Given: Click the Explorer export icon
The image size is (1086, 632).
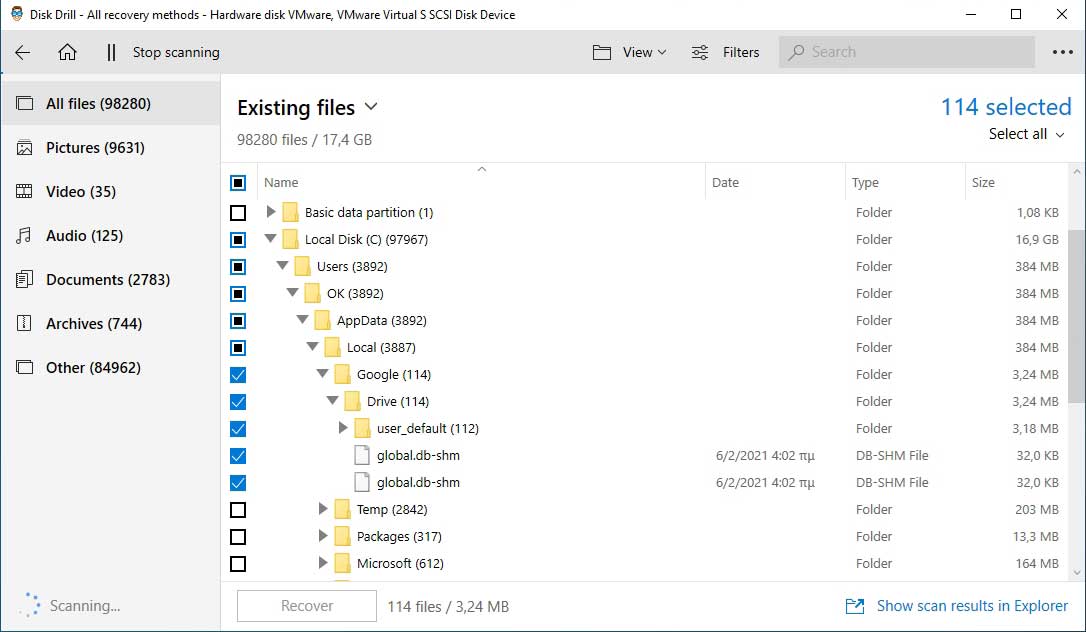Looking at the screenshot, I should 855,606.
